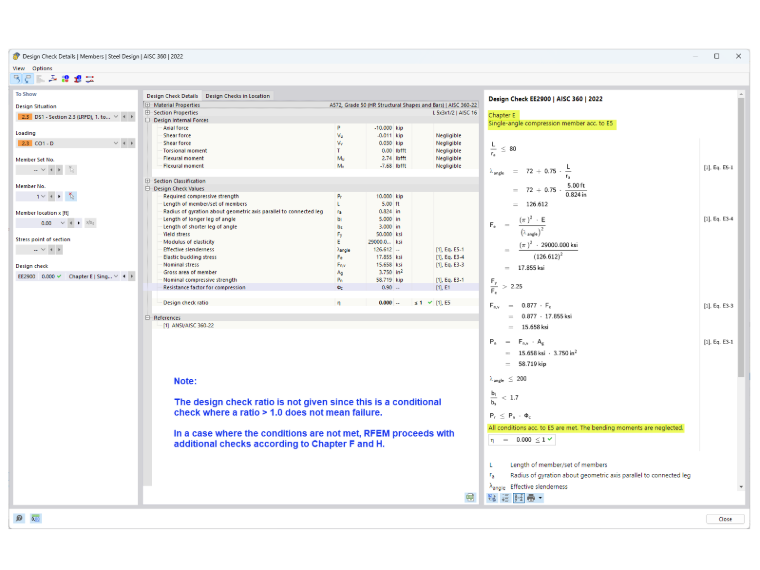Select the Torsional moment row
Viewport: 760px width, 570px height.
(315, 151)
